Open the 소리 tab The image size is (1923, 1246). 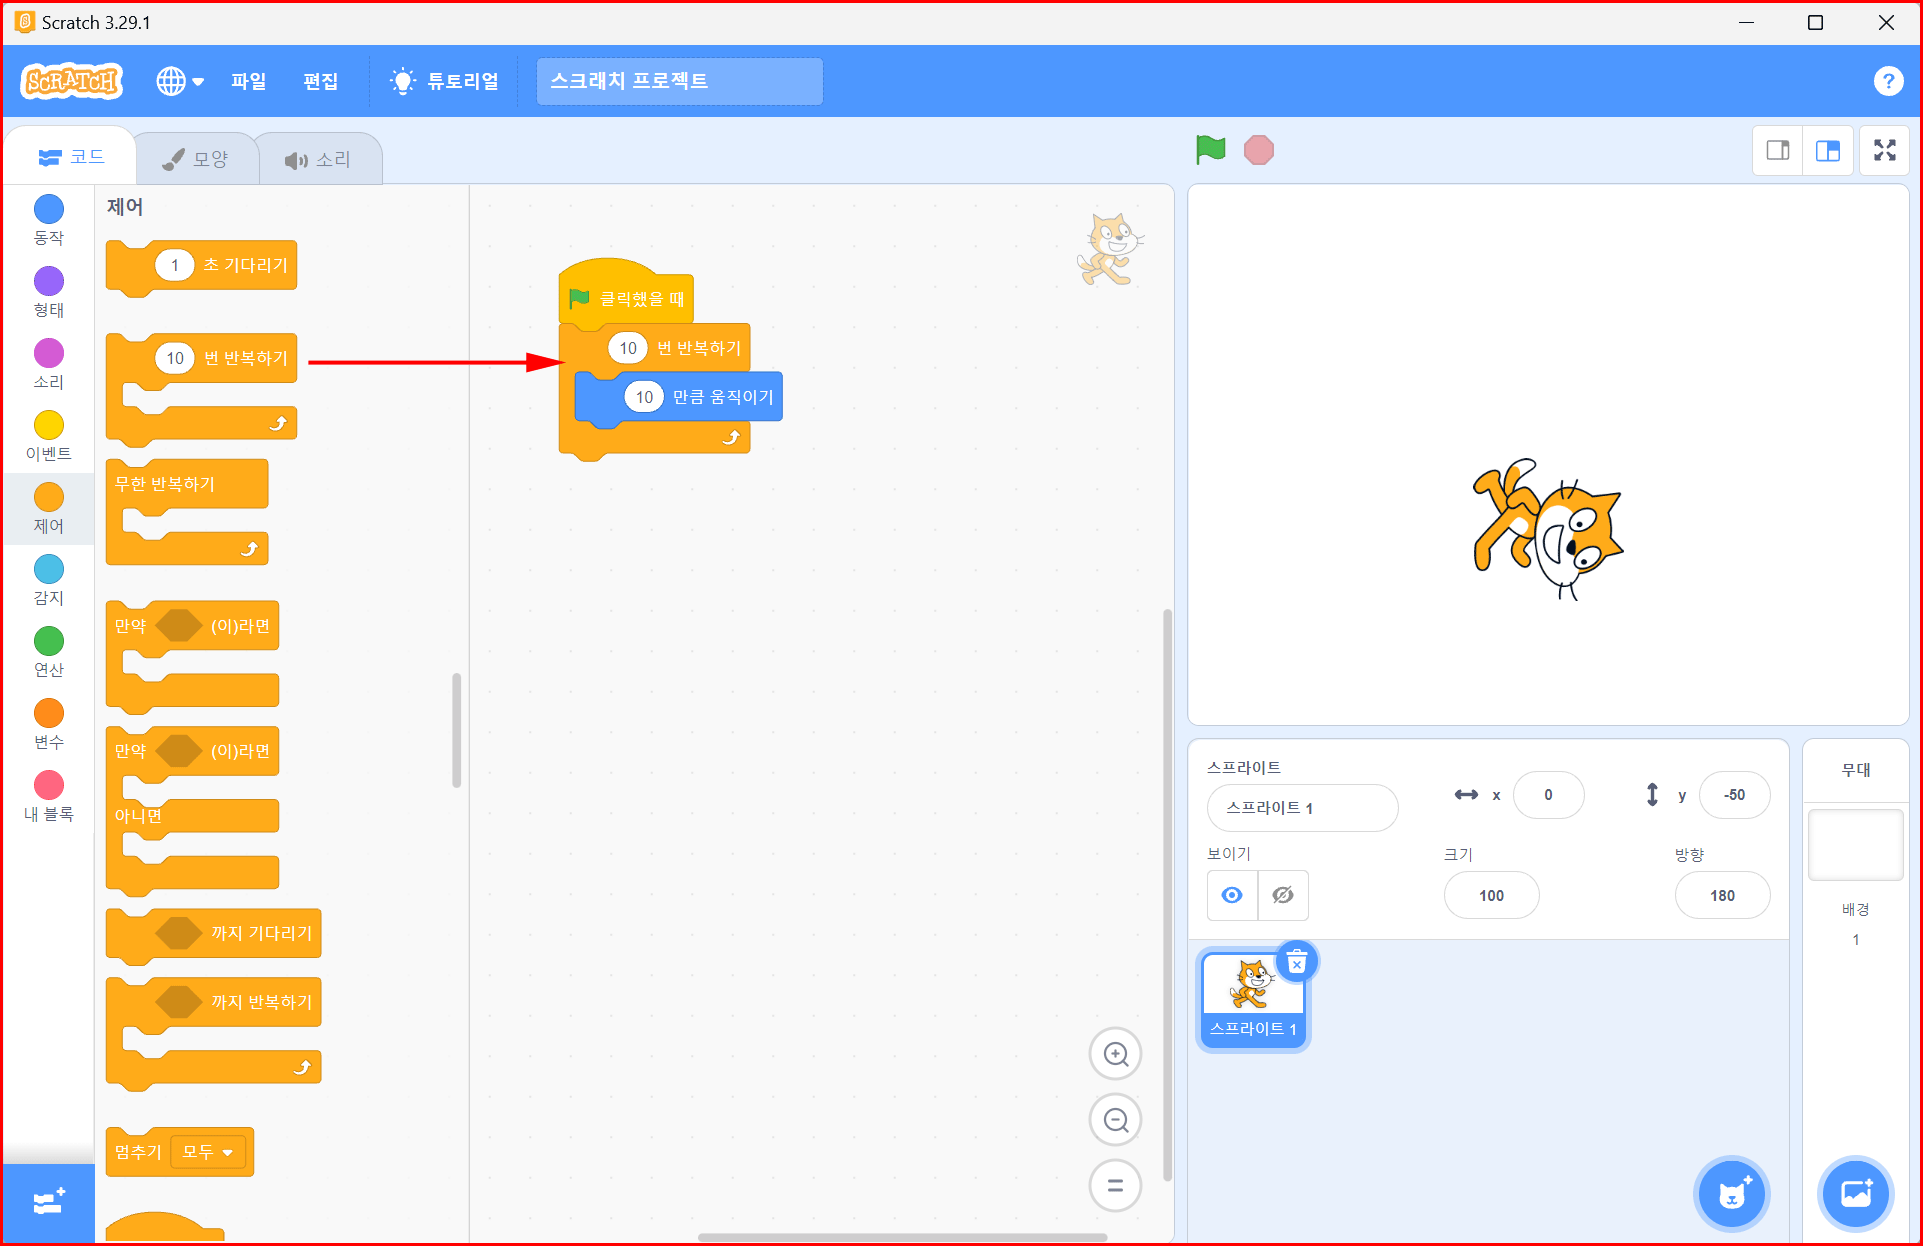(x=318, y=159)
